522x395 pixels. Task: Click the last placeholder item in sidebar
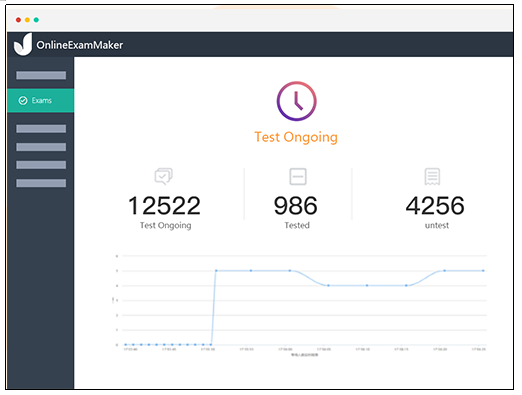(x=41, y=183)
